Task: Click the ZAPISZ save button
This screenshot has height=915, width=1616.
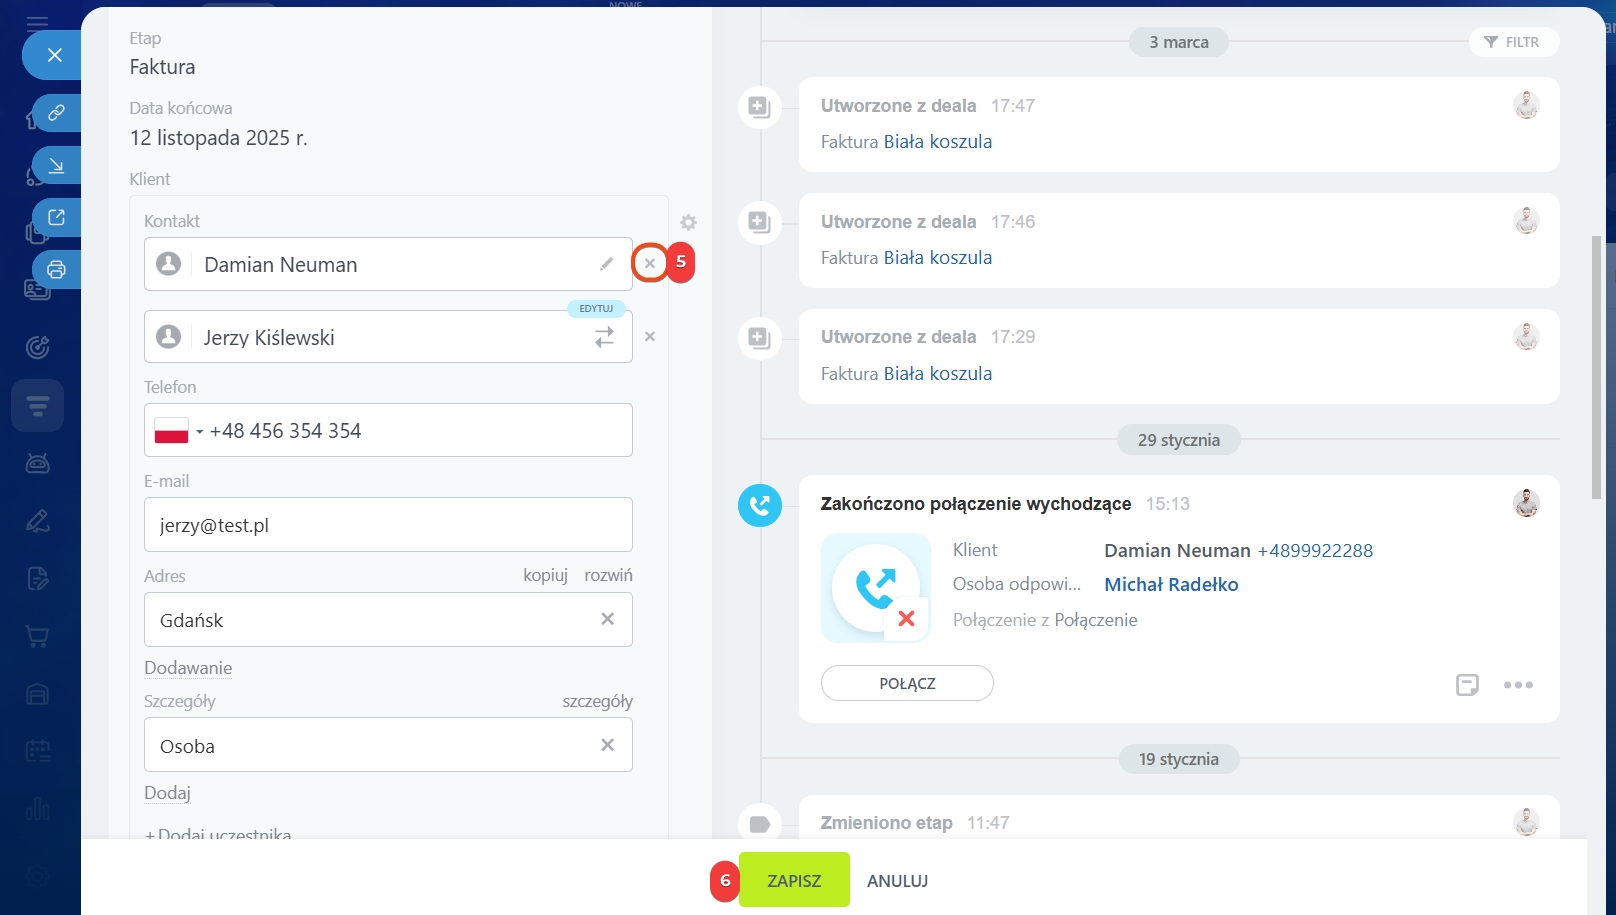Action: pos(794,880)
